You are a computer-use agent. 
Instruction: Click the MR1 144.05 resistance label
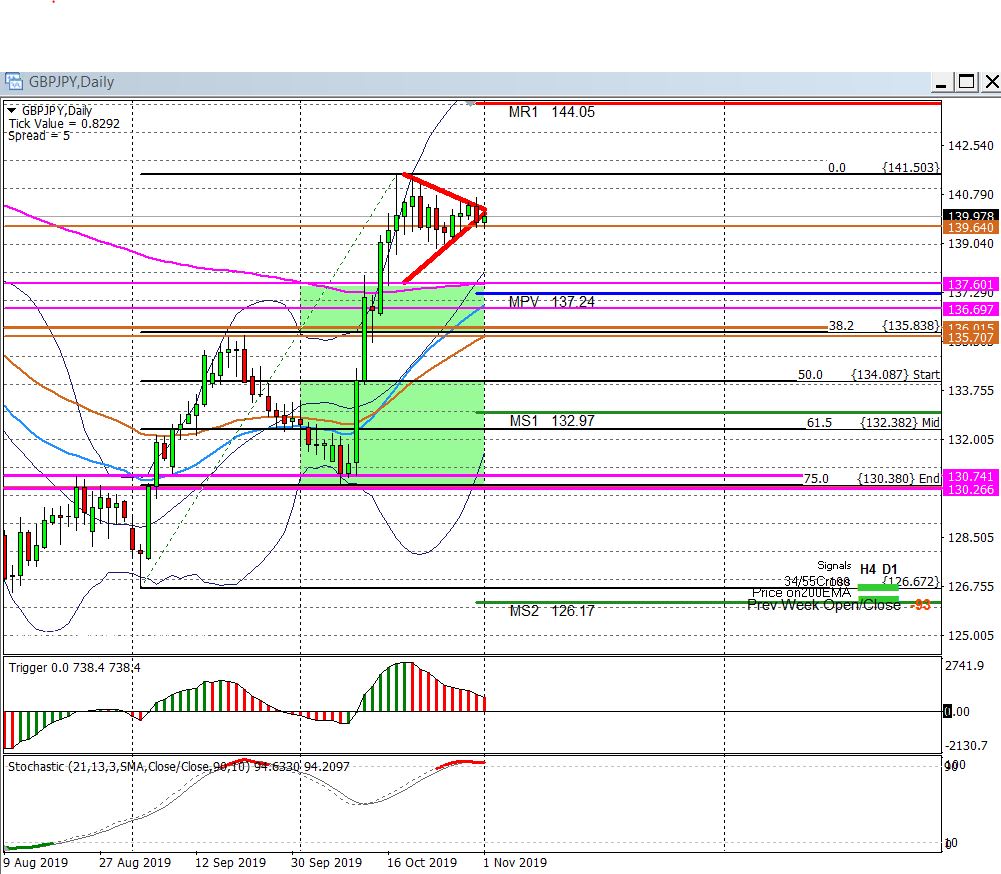pyautogui.click(x=551, y=113)
